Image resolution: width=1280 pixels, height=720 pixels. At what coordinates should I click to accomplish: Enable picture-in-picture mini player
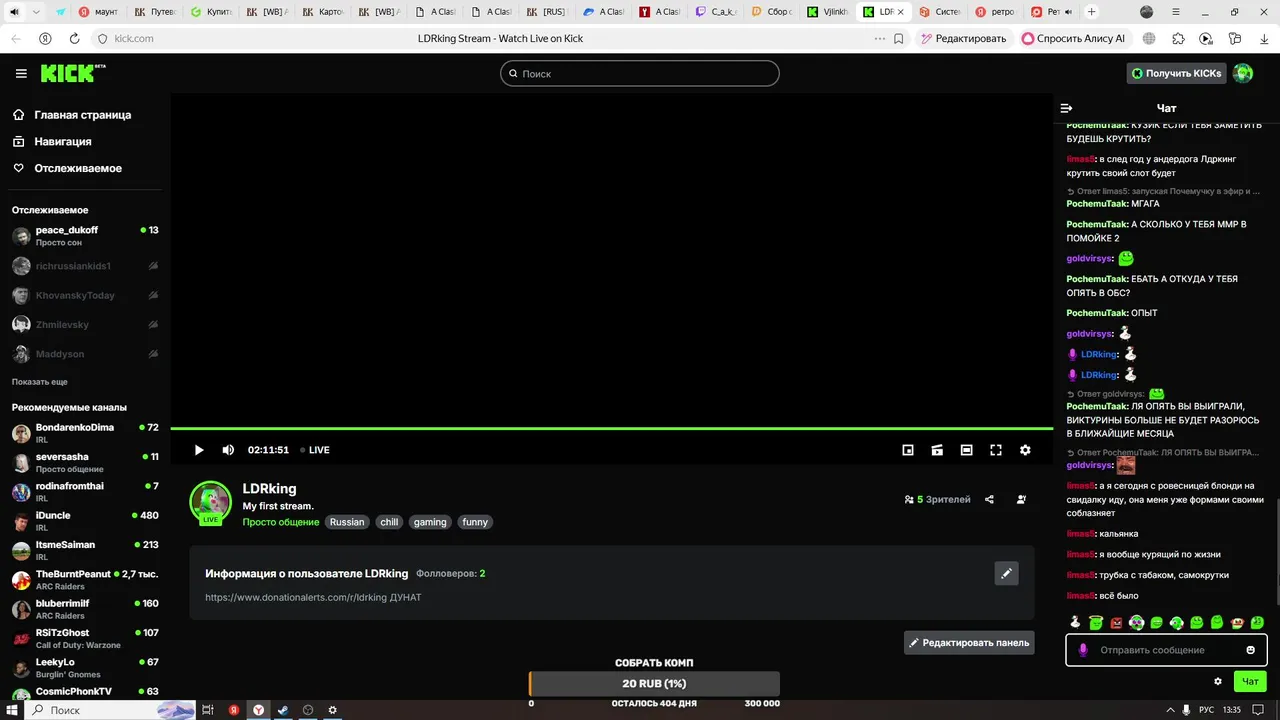[x=908, y=450]
